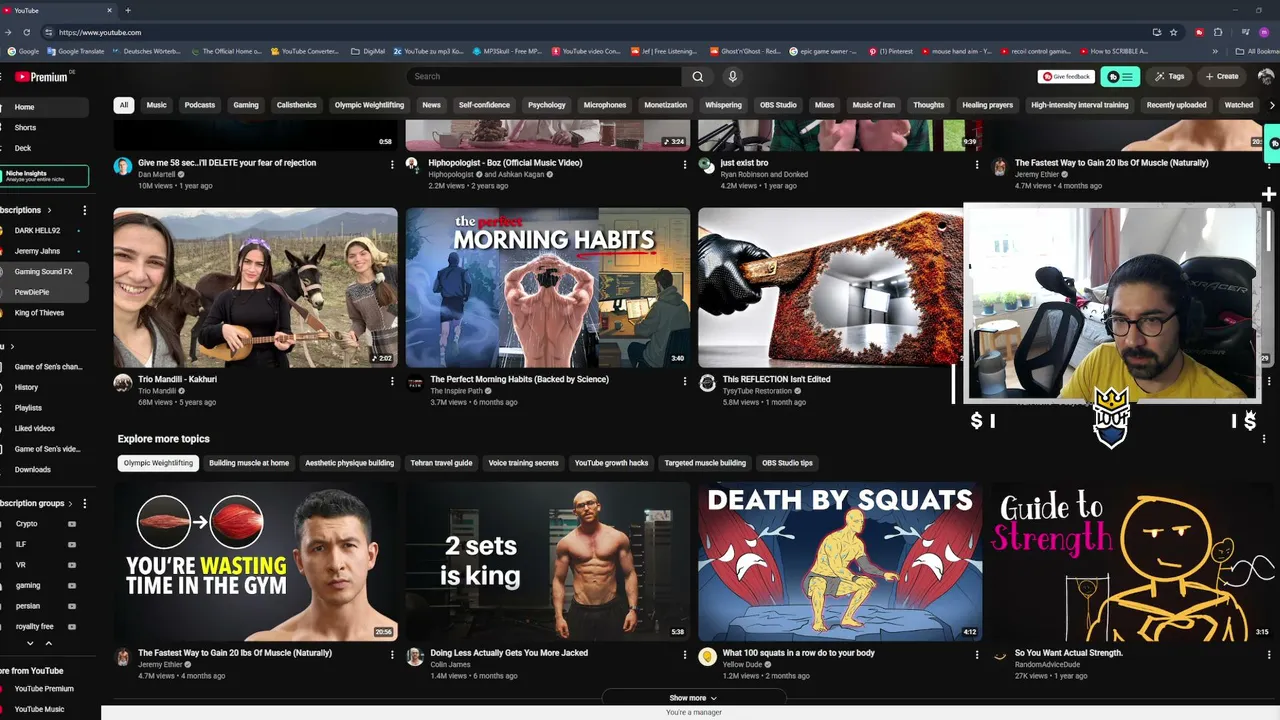The image size is (1280, 720).
Task: Toggle the gaming subscription group video icon
Action: pyautogui.click(x=72, y=585)
